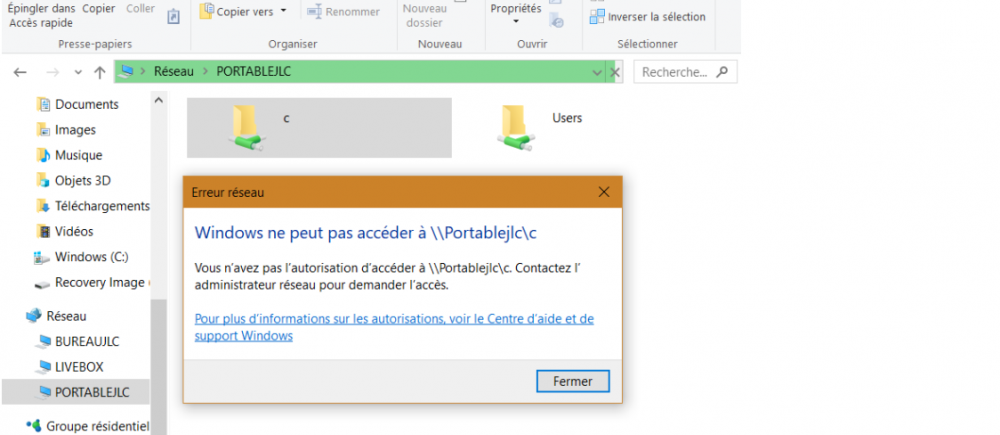Screen dimensions: 1000x435
Task: Click the computer icon in address bar
Action: [x=127, y=71]
